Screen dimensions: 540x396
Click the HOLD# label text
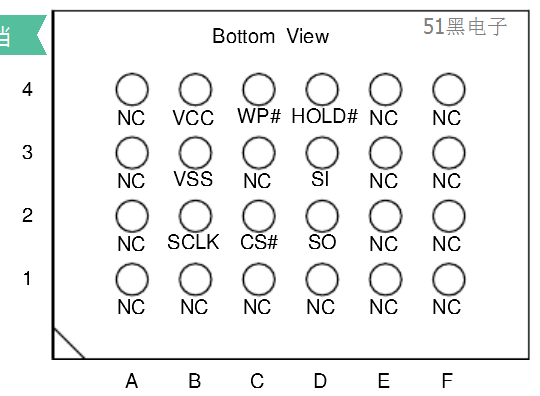(x=324, y=116)
